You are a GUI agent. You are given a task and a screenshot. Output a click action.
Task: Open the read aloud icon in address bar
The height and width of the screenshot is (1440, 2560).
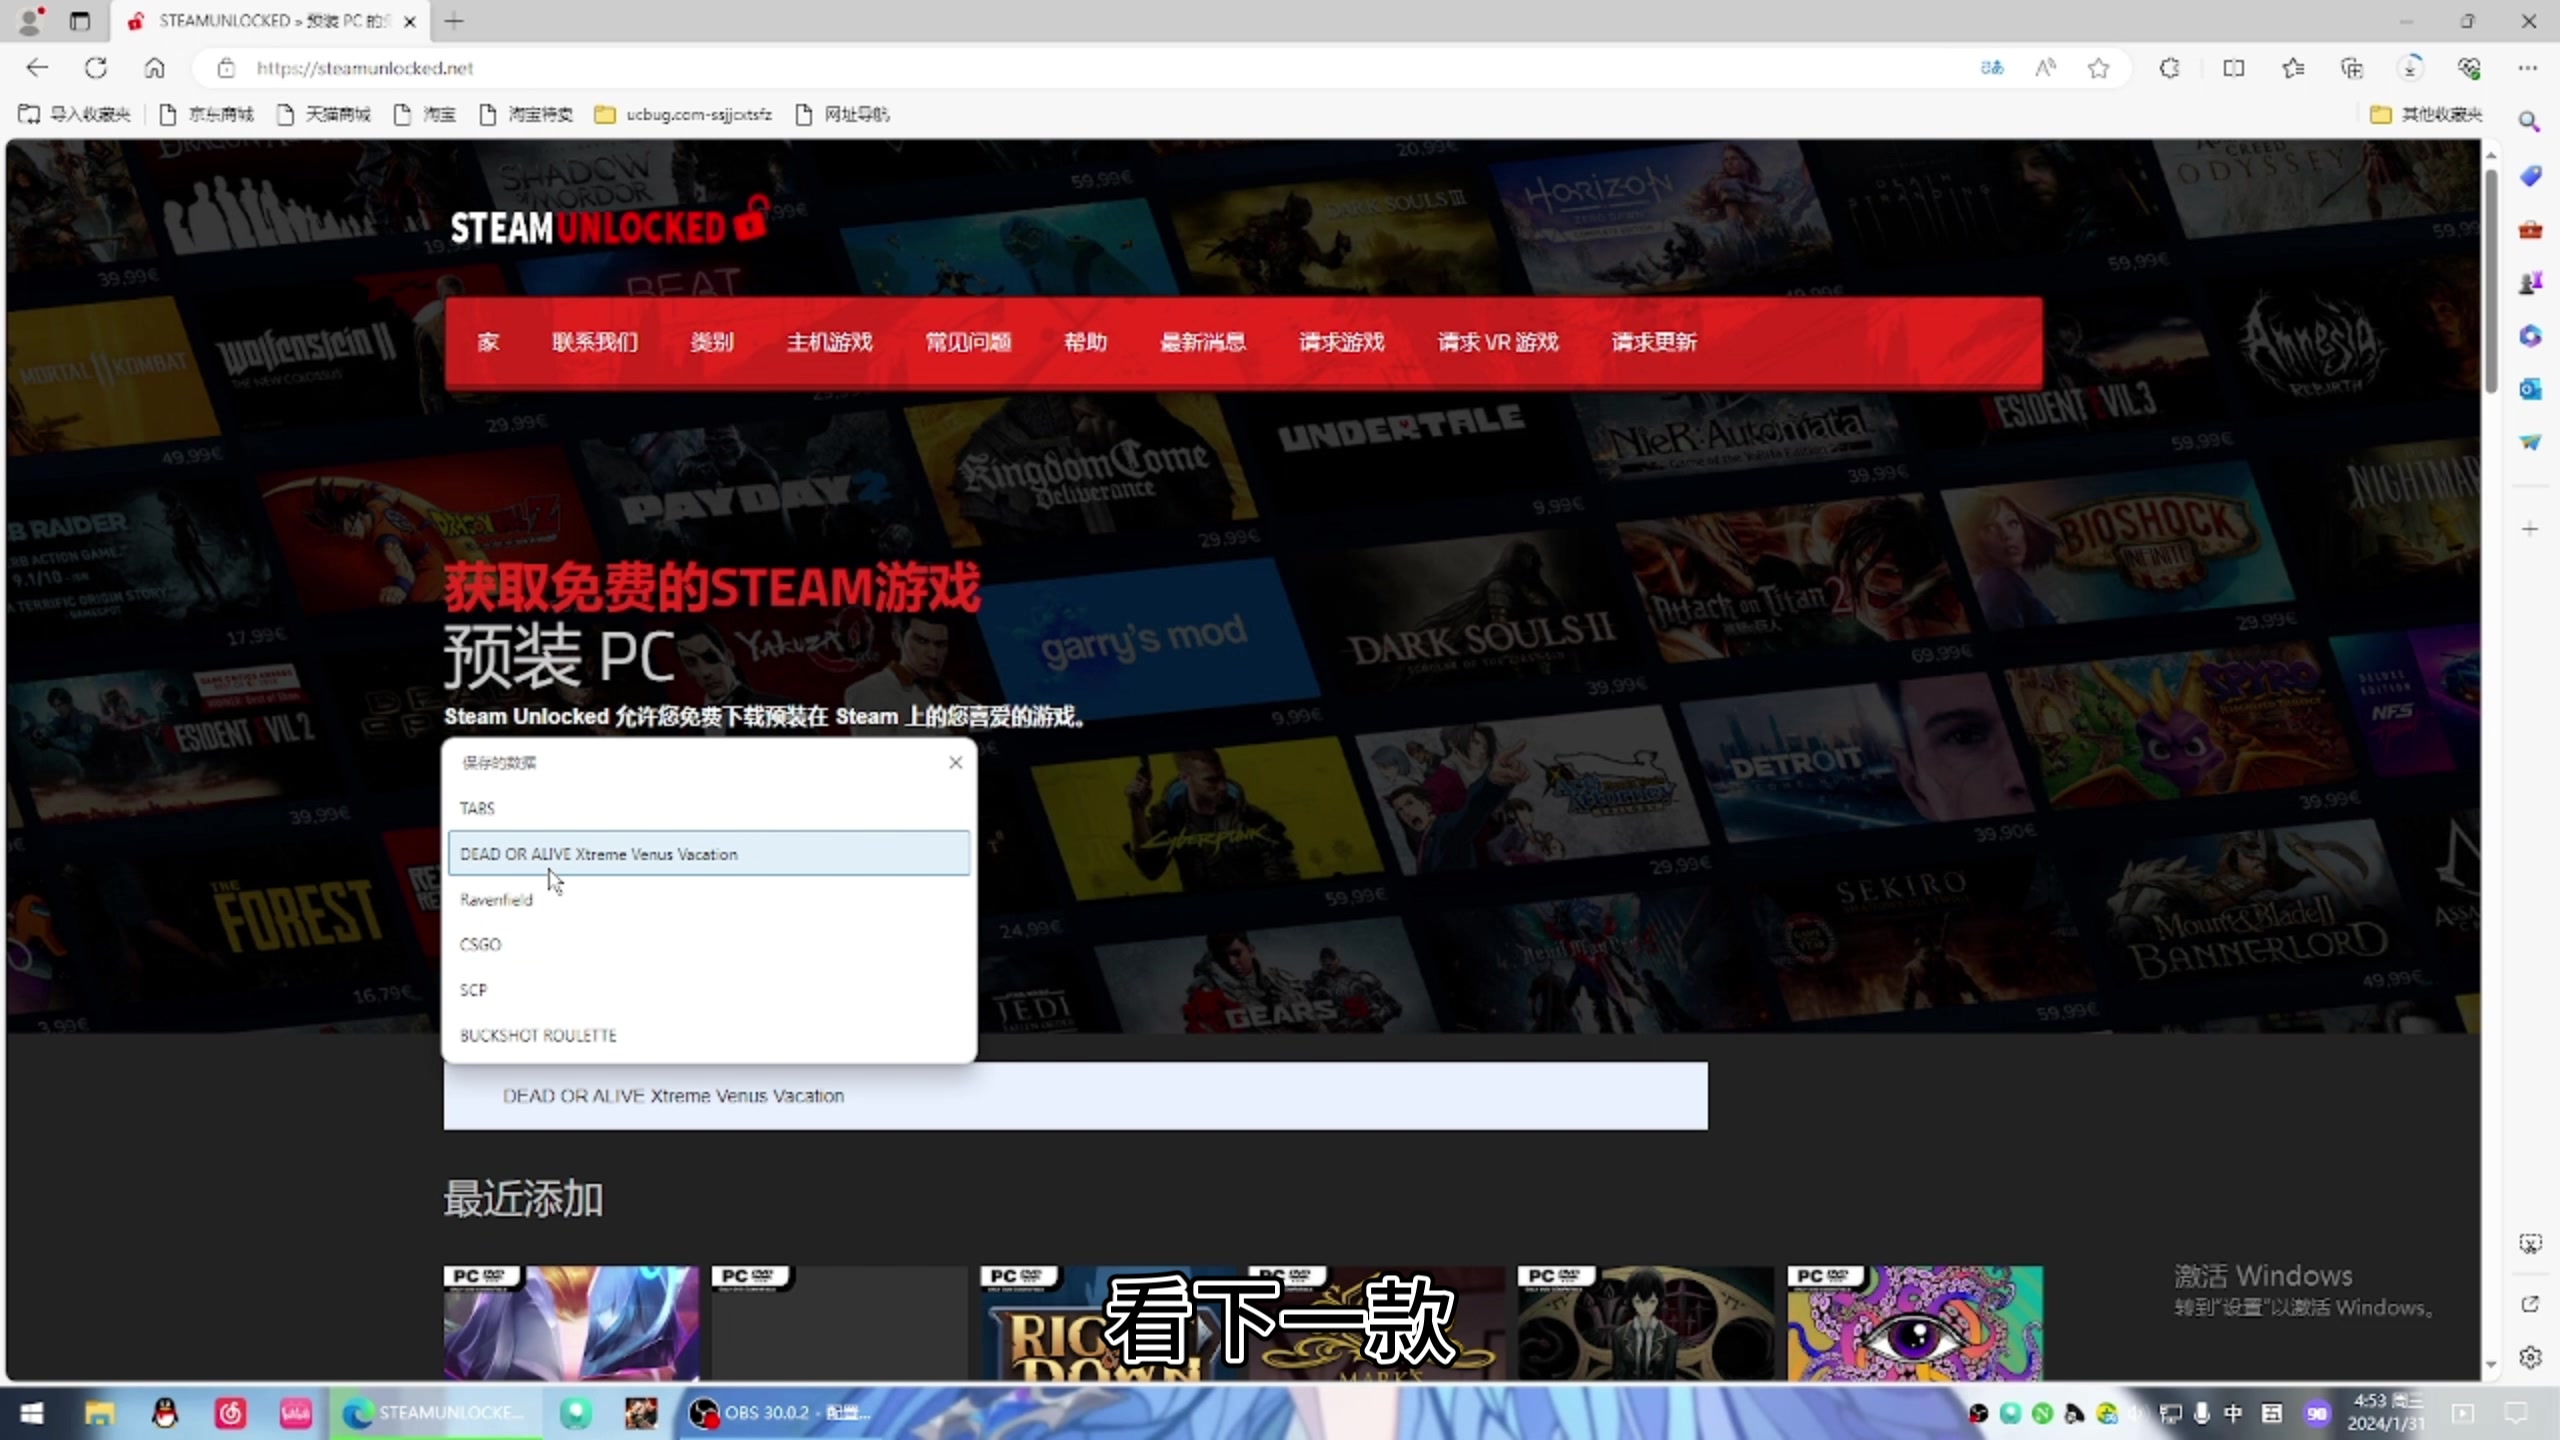coord(2046,68)
